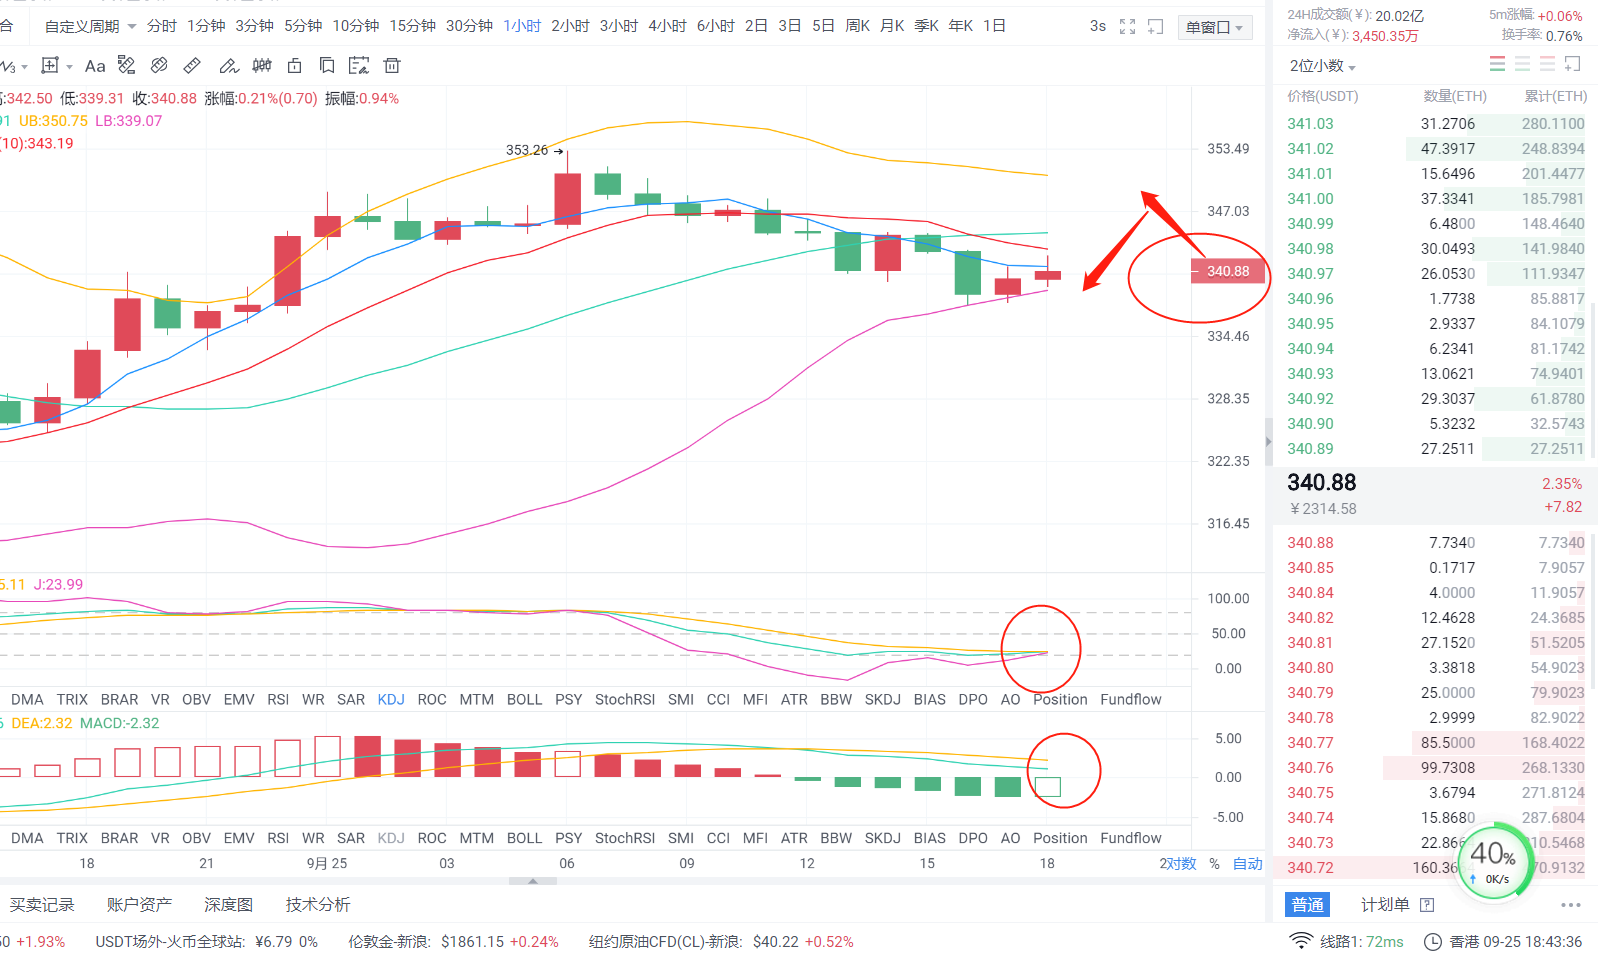The width and height of the screenshot is (1598, 959).
Task: Select the 计划单 planned order tab
Action: (1385, 905)
